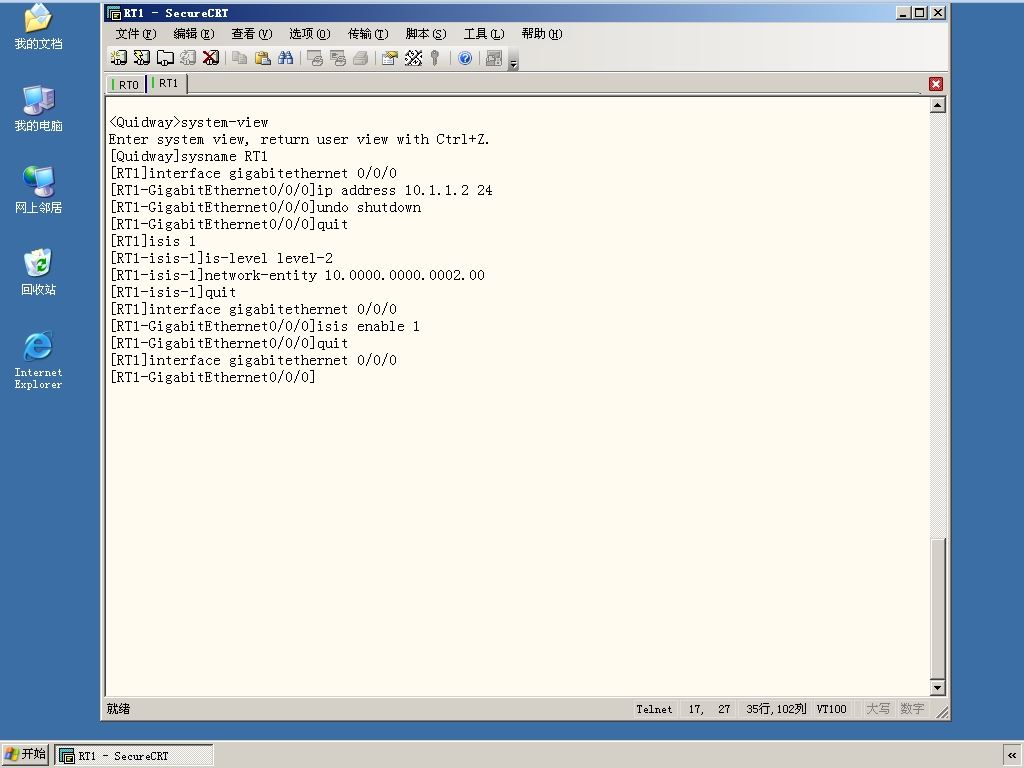1024x768 pixels.
Task: Minimize the SecureCRT window
Action: point(903,12)
